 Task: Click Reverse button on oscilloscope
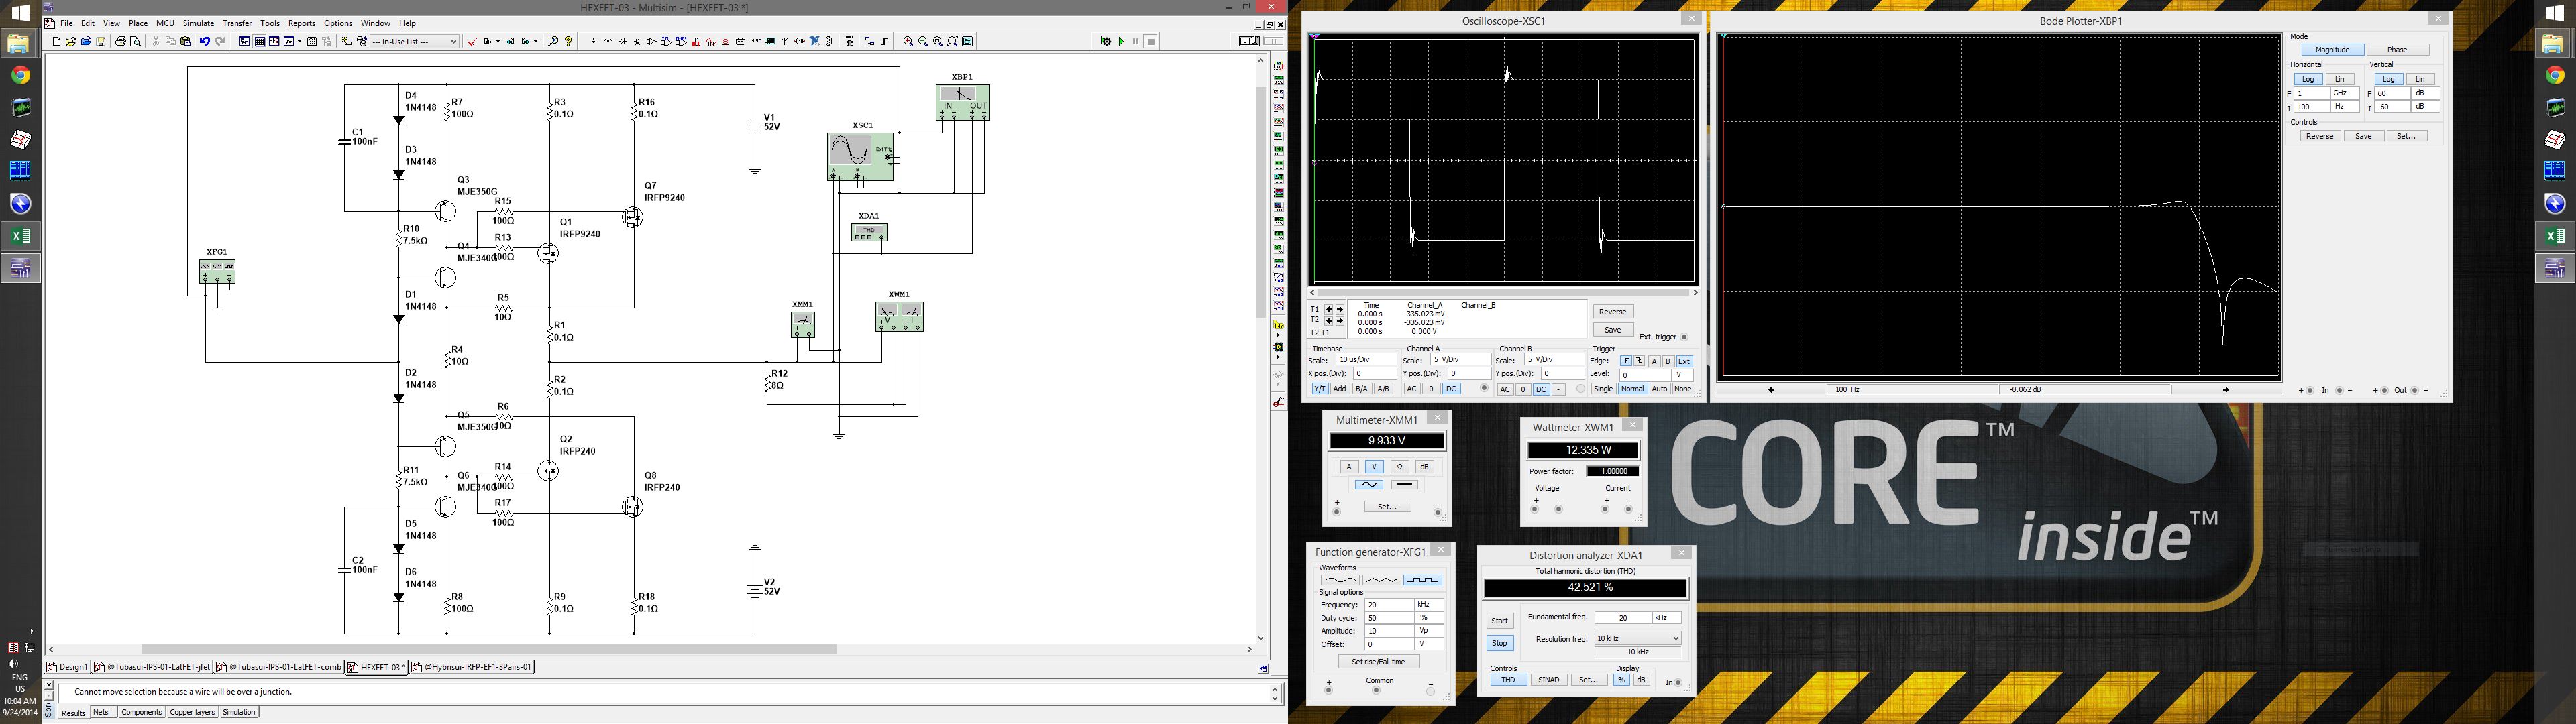1612,312
